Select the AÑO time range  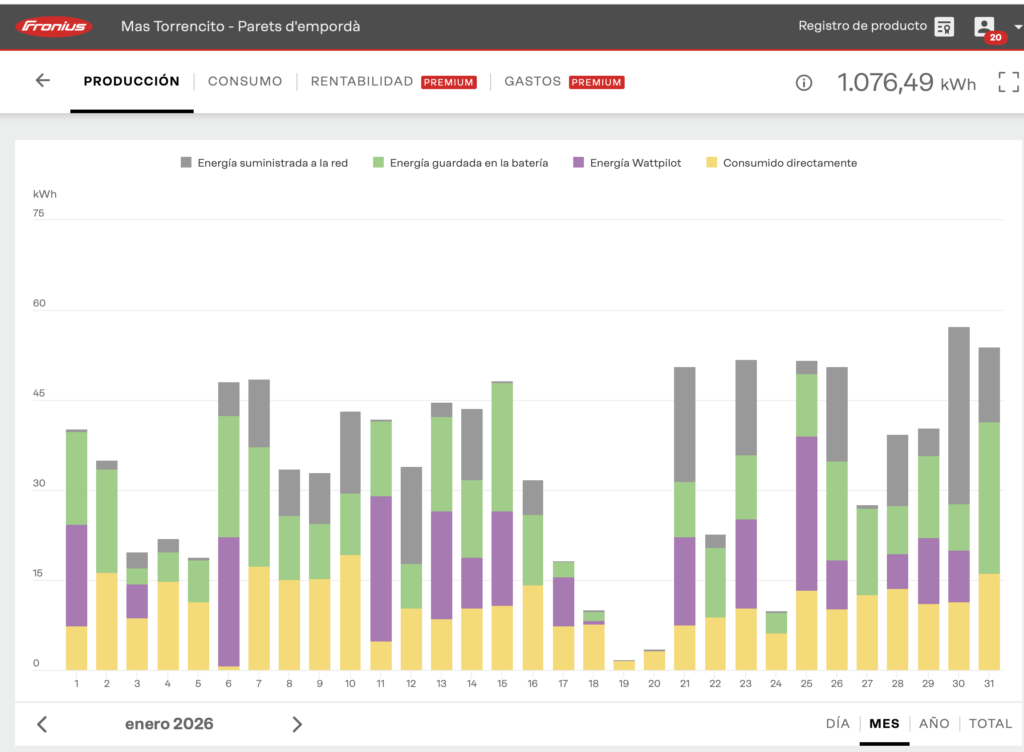pyautogui.click(x=933, y=723)
